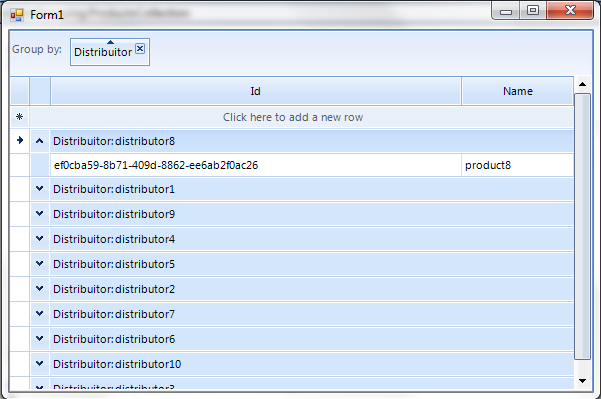Click the Form1 window icon

coord(17,15)
